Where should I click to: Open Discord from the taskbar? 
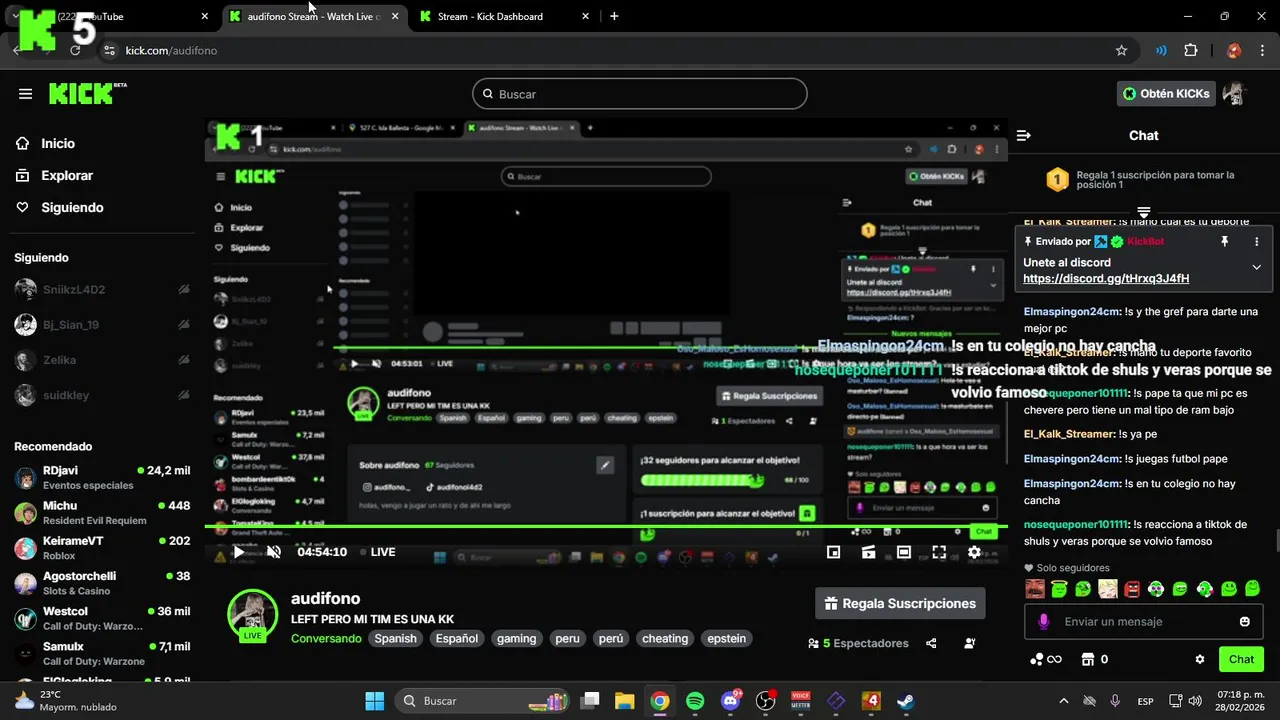(x=731, y=701)
